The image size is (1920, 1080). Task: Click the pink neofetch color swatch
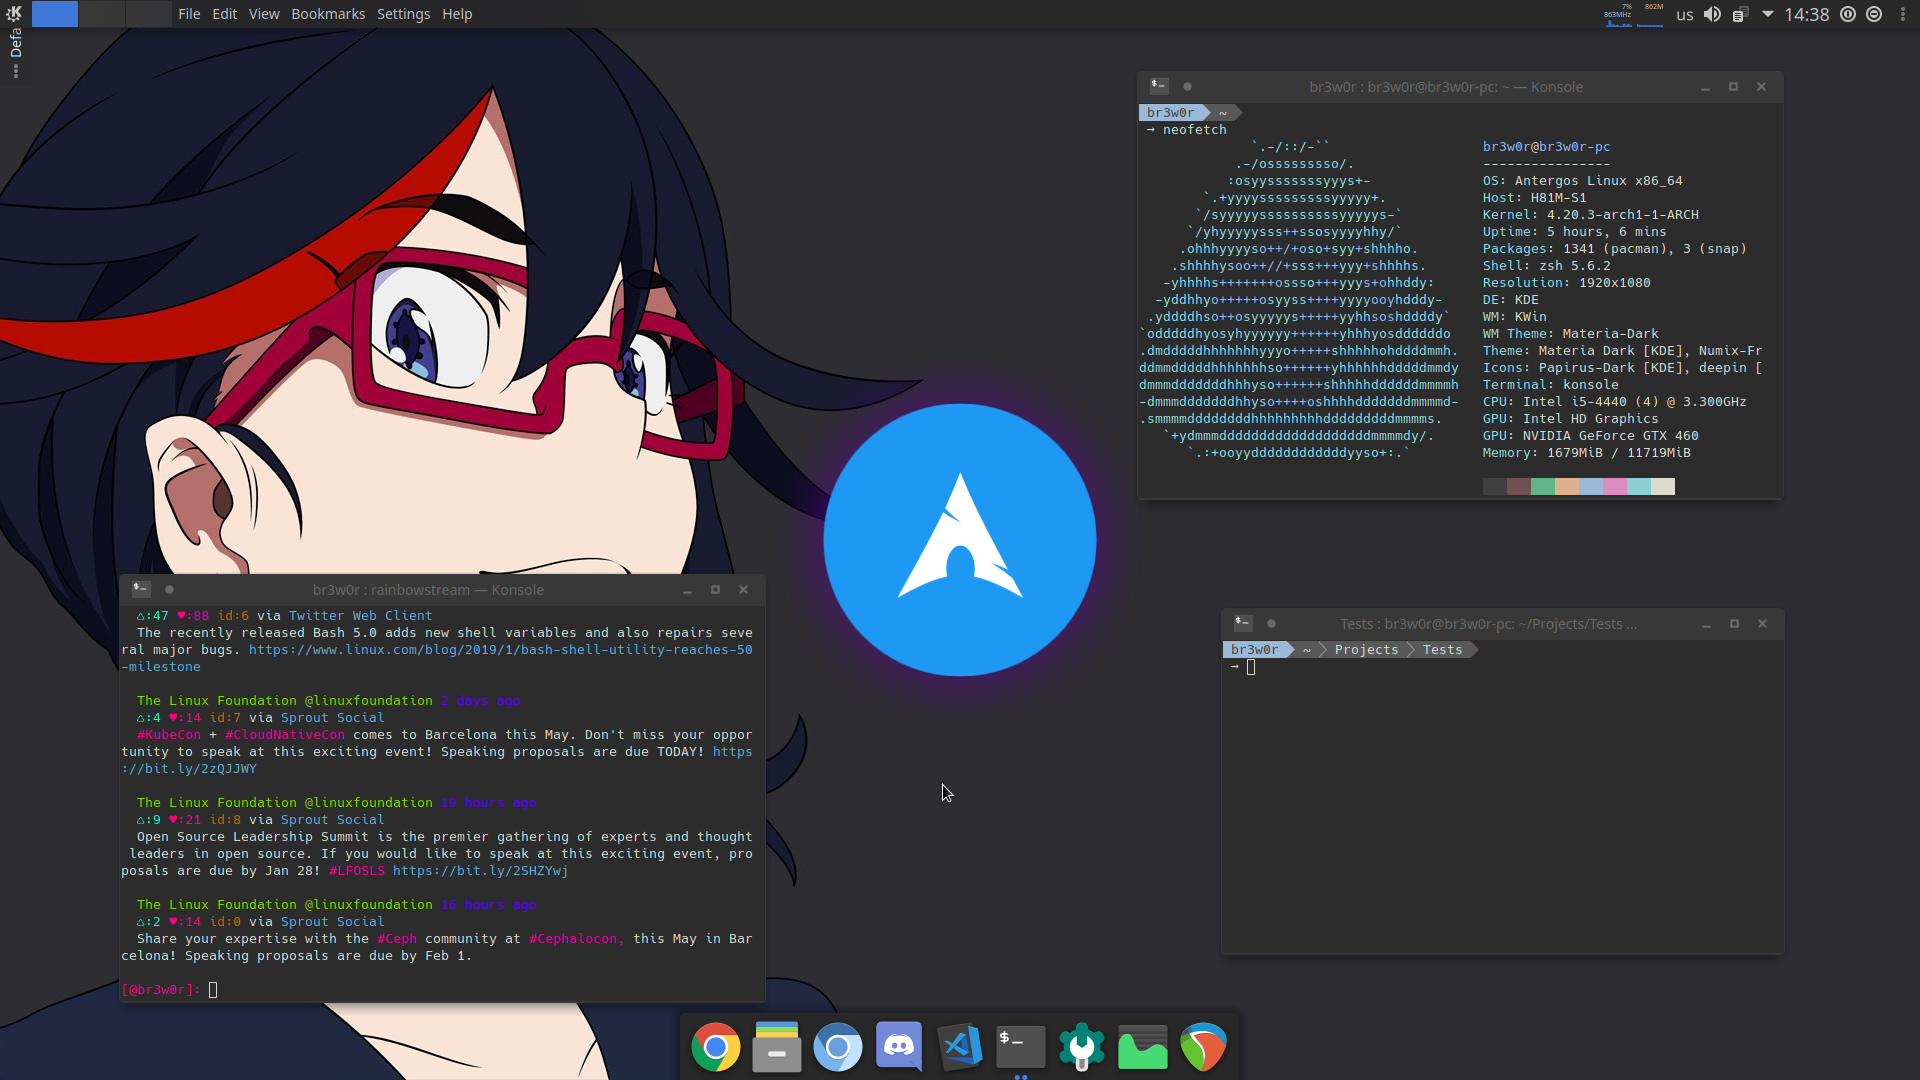pos(1615,486)
